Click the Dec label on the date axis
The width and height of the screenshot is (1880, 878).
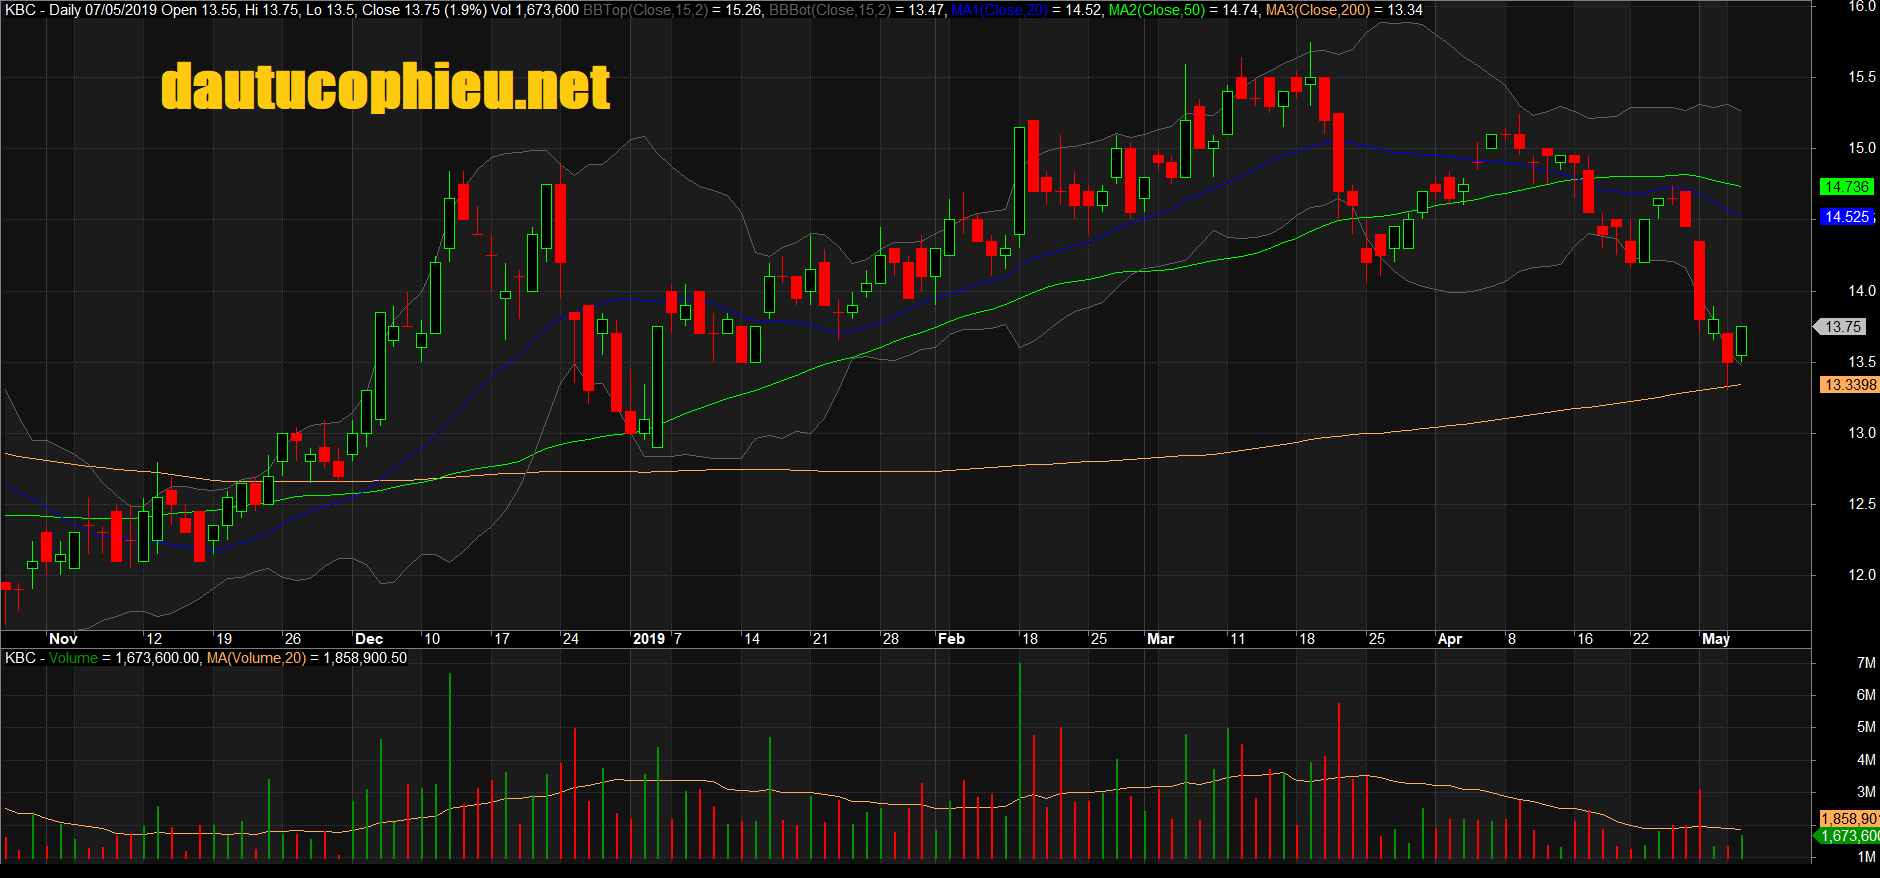[369, 639]
